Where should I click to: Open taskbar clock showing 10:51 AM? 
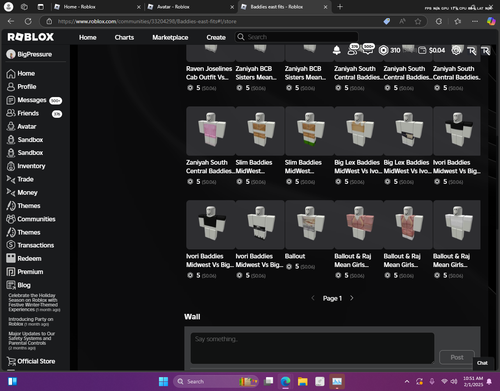tap(473, 381)
